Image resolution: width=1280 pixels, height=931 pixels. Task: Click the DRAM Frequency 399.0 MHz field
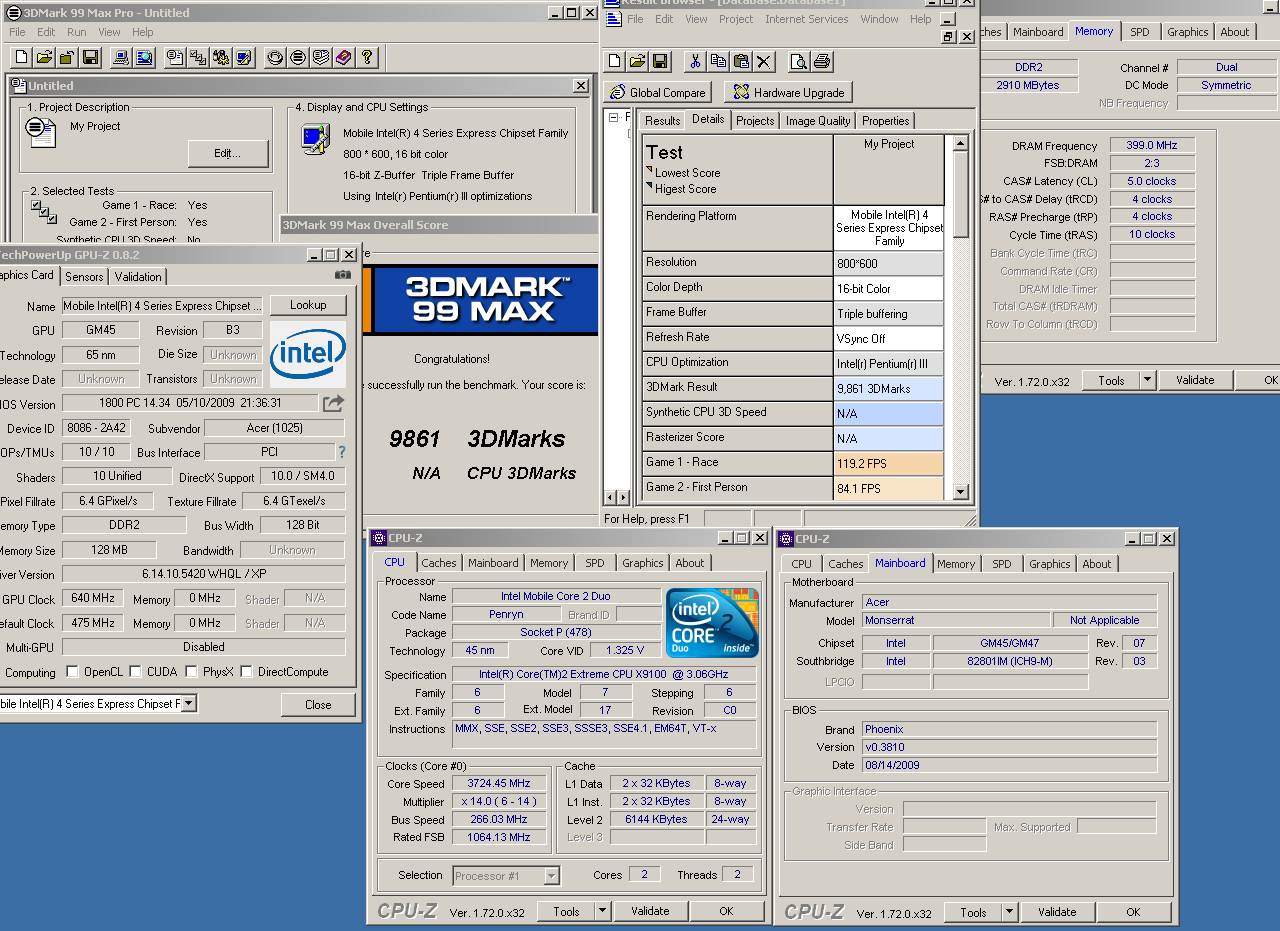click(1151, 145)
